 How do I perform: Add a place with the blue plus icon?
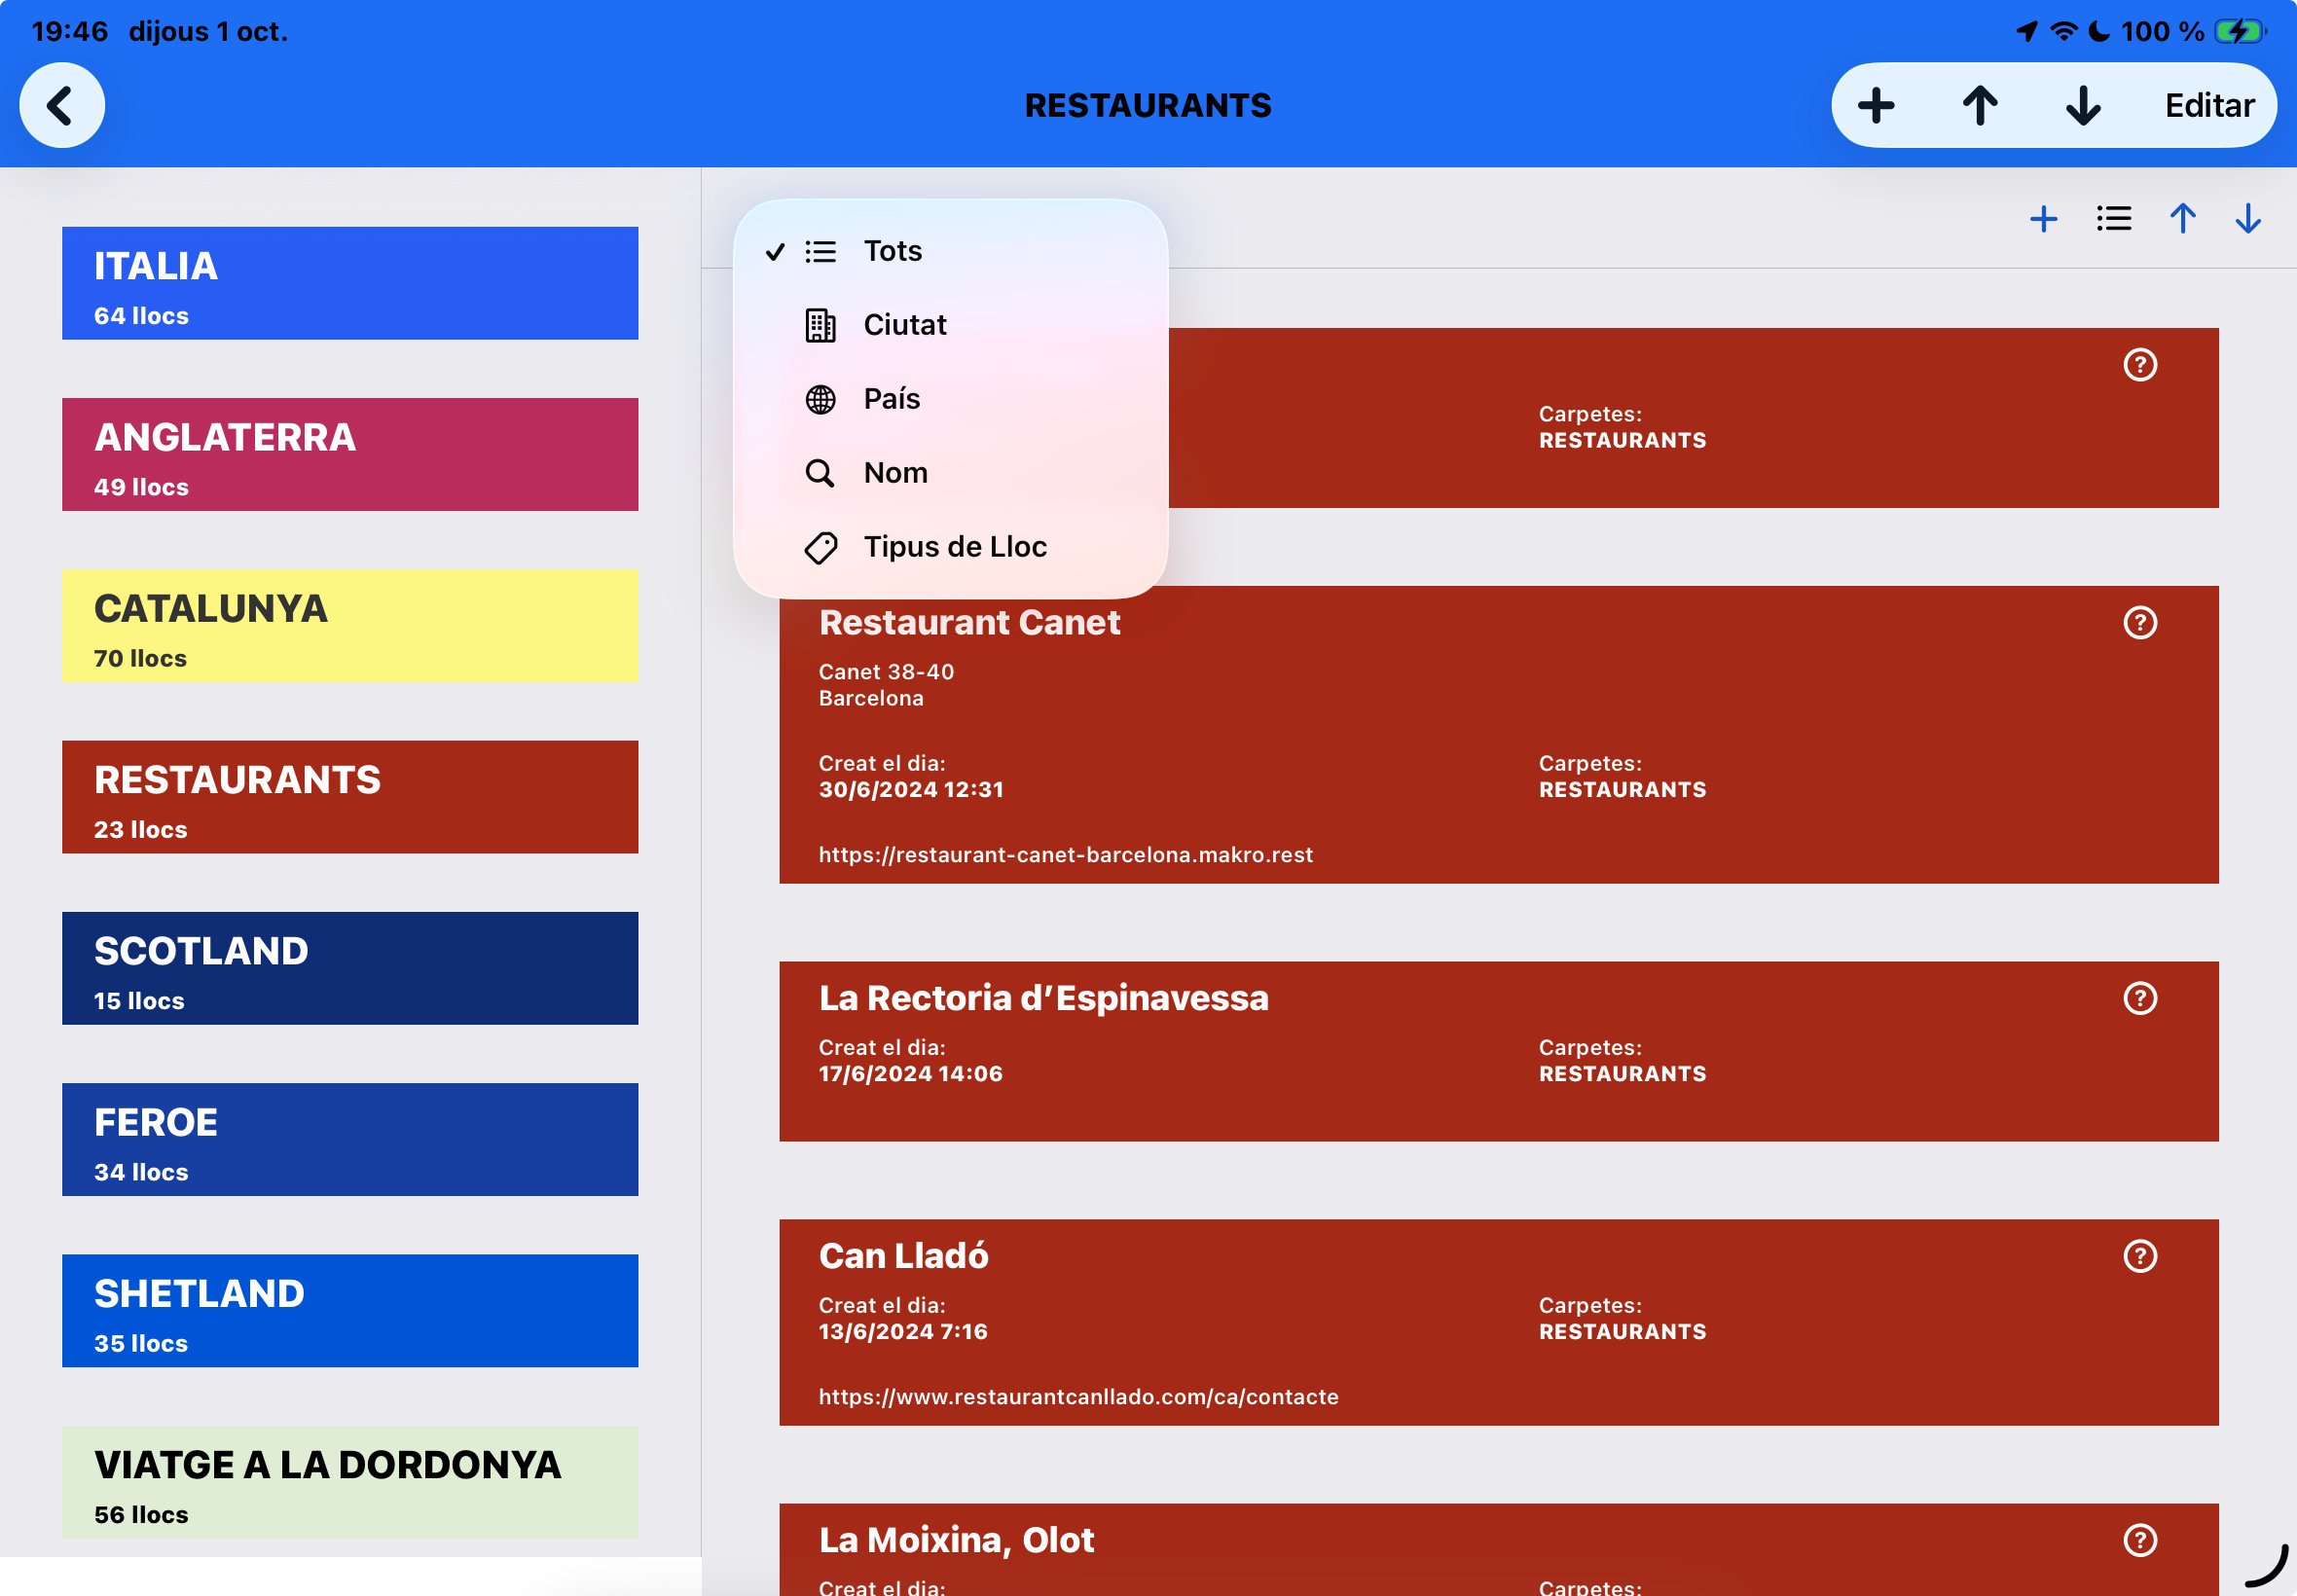pos(2044,218)
